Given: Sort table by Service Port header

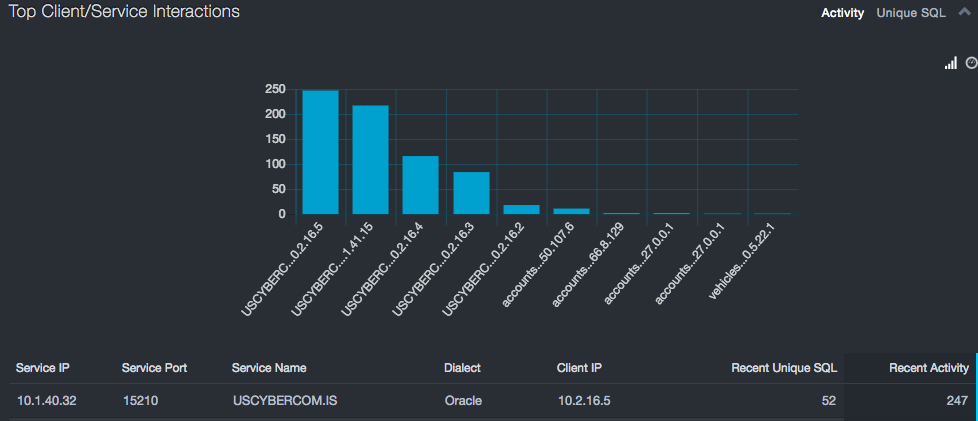Looking at the screenshot, I should (154, 368).
